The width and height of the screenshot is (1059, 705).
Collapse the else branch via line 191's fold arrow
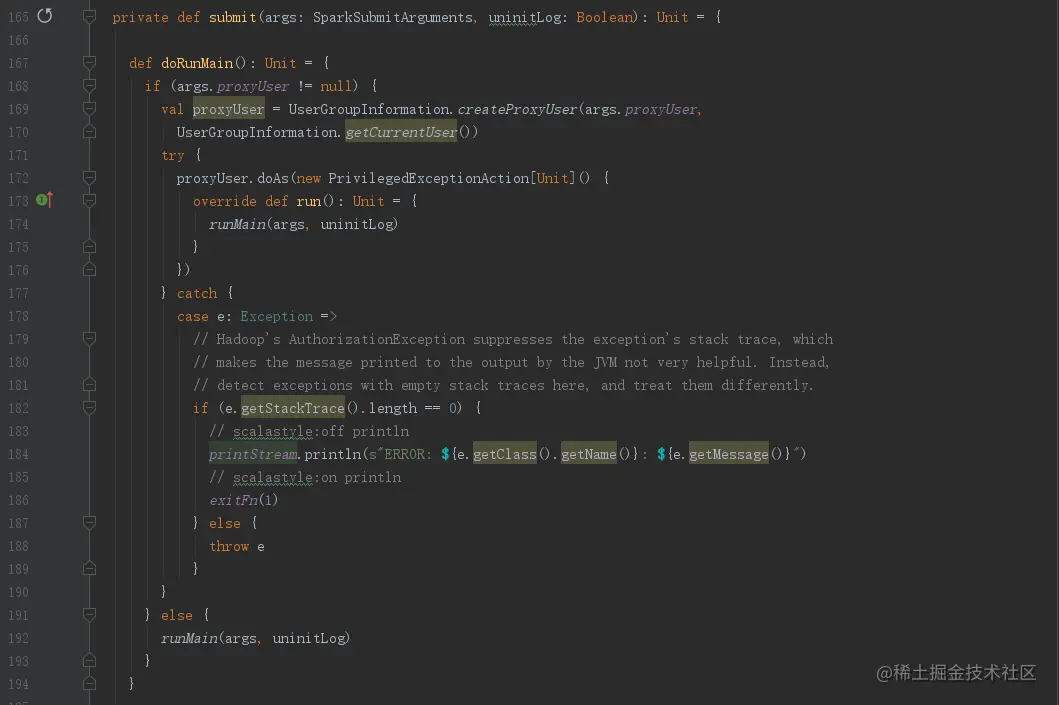coord(89,615)
